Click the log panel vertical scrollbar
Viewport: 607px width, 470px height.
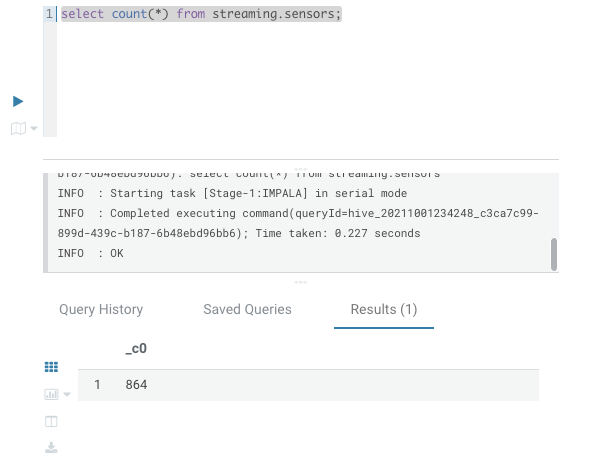(554, 254)
